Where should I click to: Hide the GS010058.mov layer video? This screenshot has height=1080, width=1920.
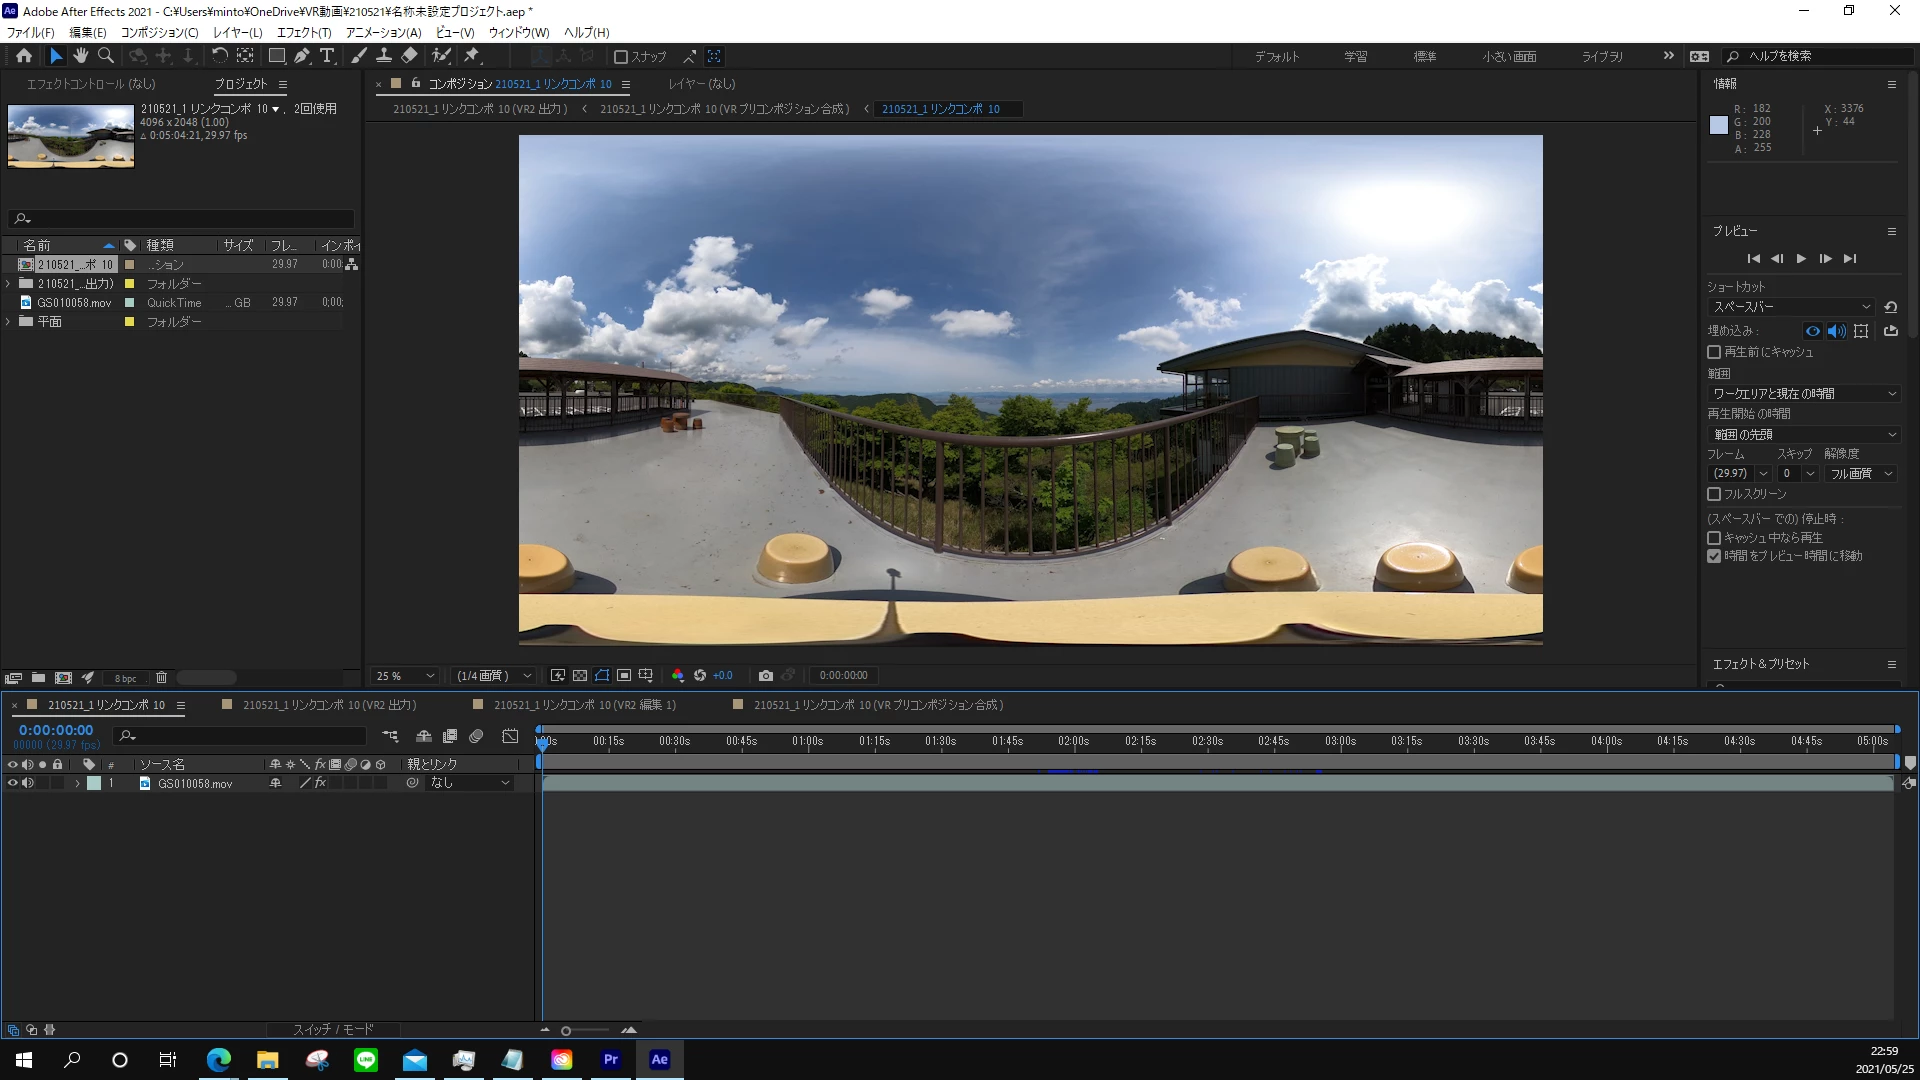point(13,784)
